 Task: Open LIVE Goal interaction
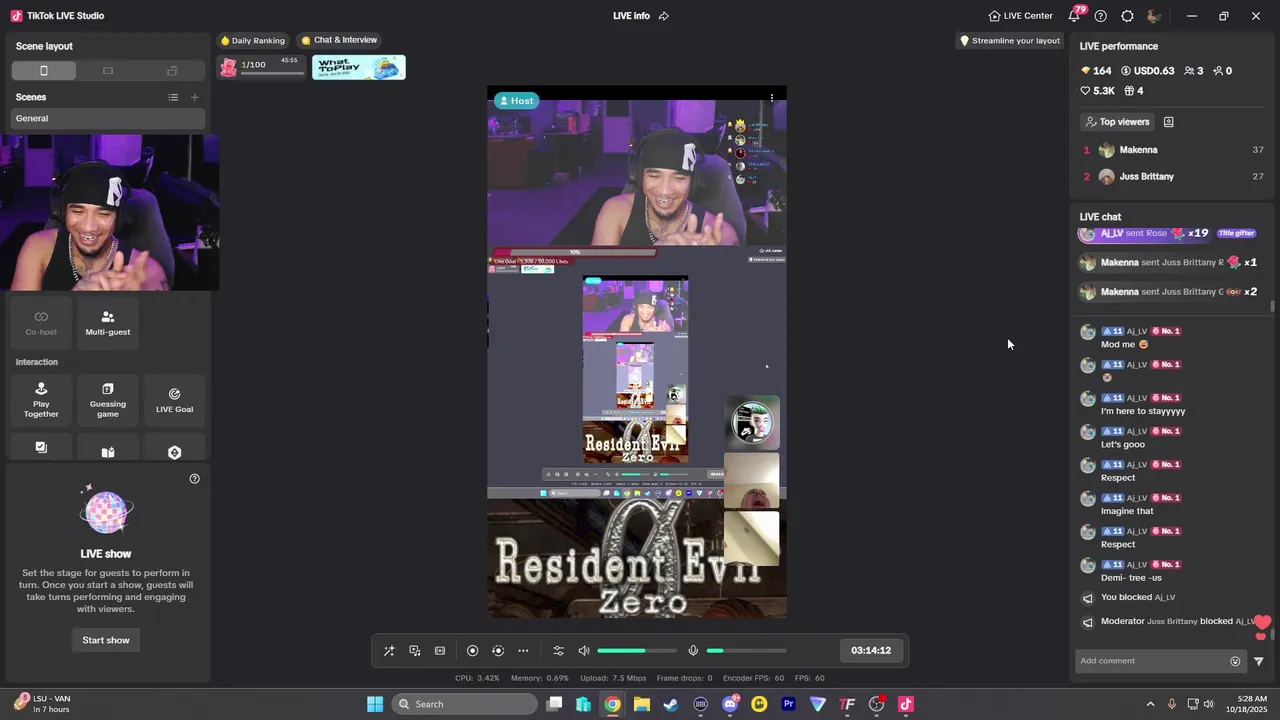click(x=174, y=400)
